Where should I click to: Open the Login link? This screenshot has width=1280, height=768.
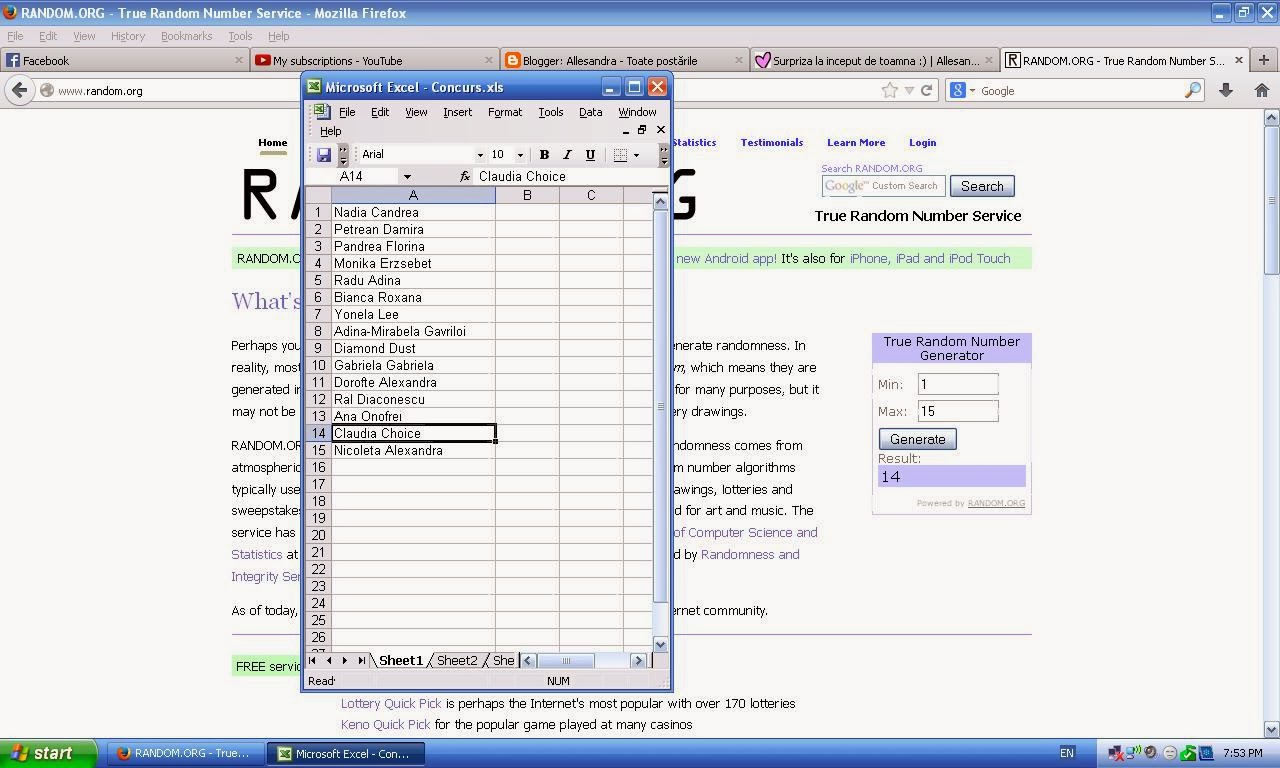[x=922, y=142]
